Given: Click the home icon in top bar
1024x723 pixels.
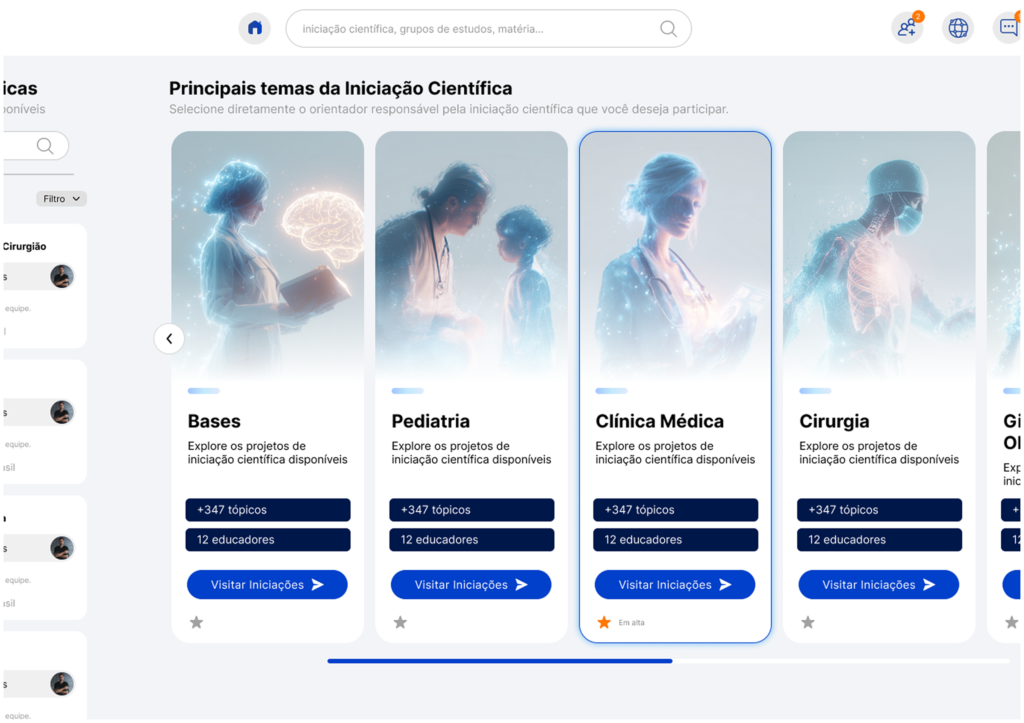Looking at the screenshot, I should click(255, 28).
